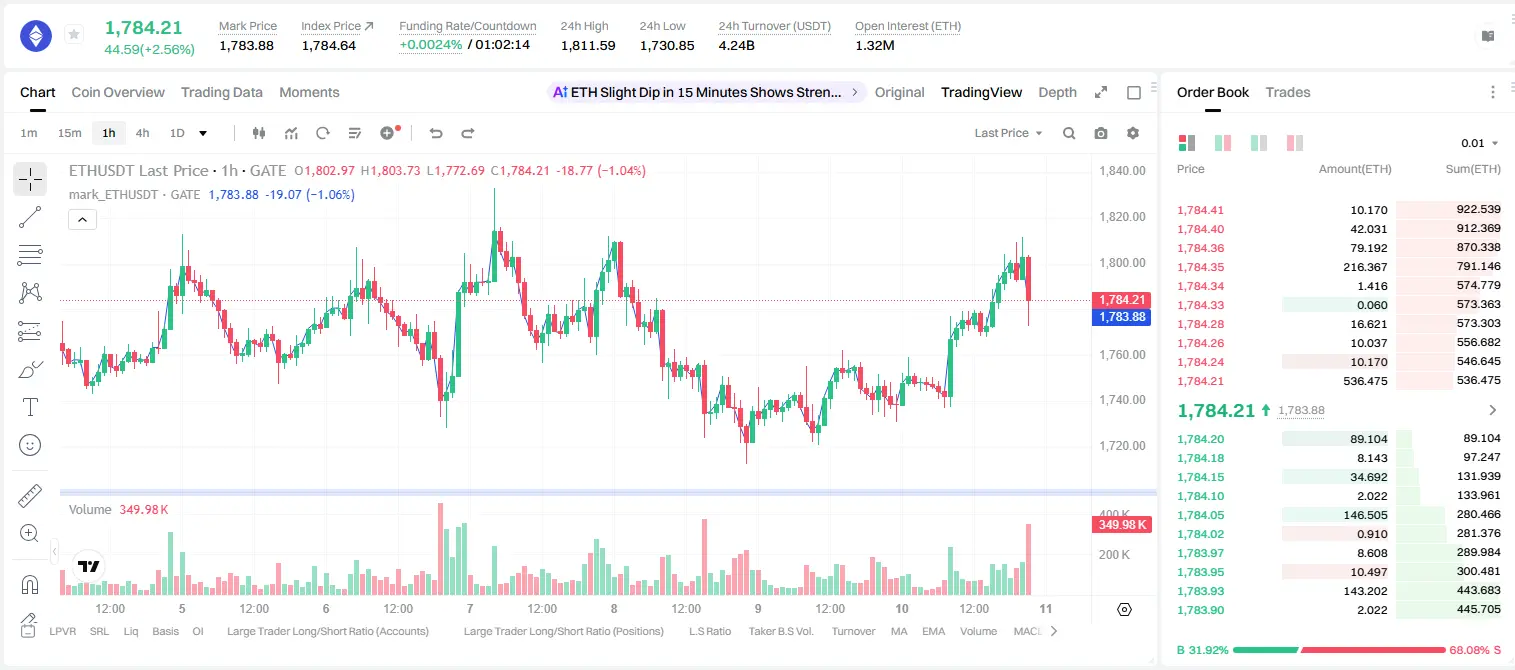This screenshot has height=670, width=1515.
Task: Select the text annotation tool
Action: tap(30, 407)
